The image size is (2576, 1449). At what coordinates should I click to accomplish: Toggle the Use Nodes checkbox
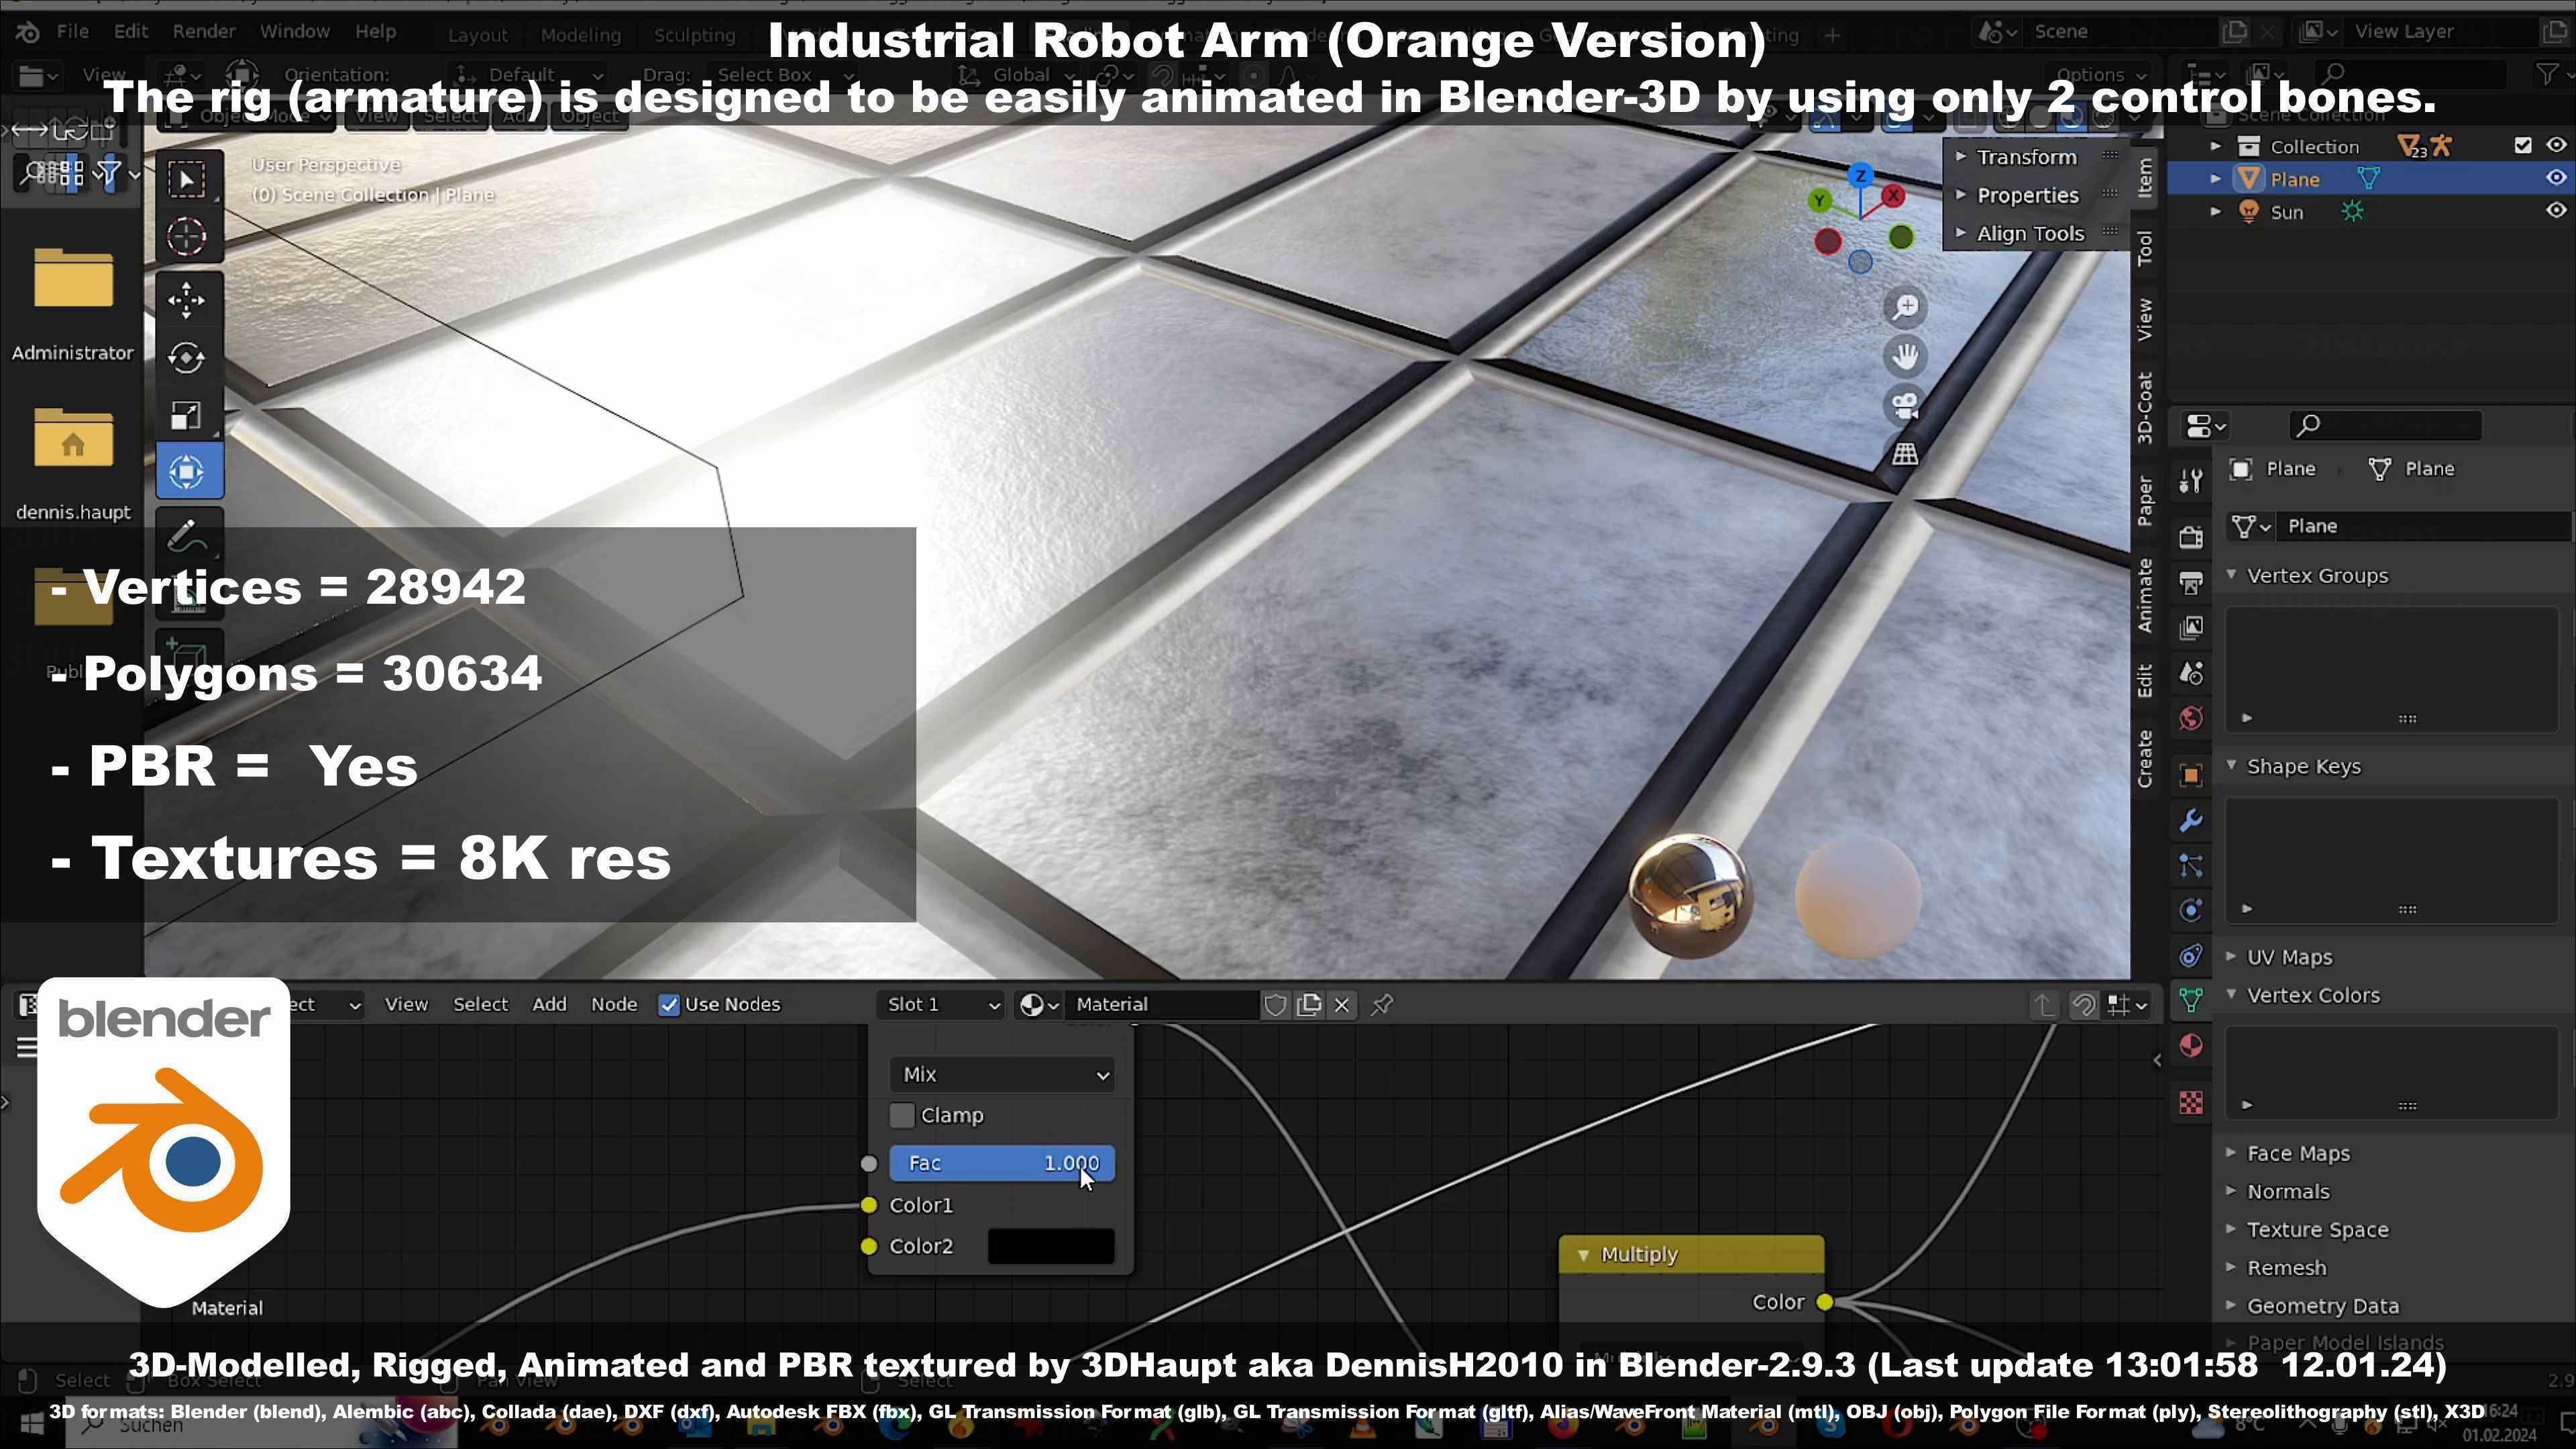point(669,1005)
